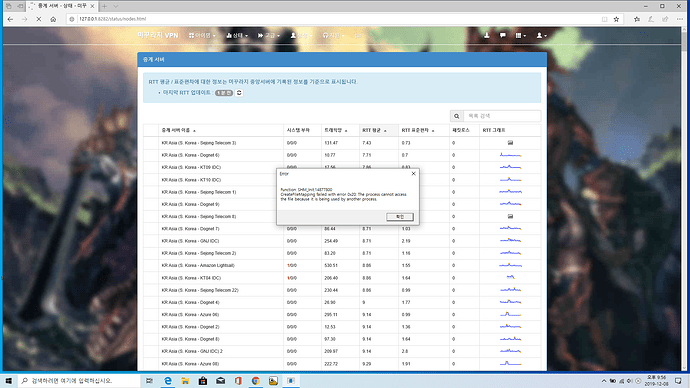Viewport: 690px width, 388px height.
Task: Open a new browser tab
Action: click(x=104, y=6)
